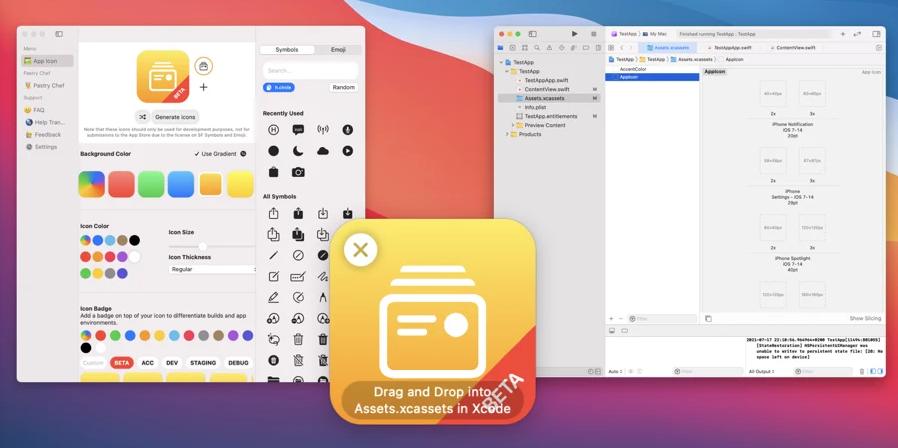Click the white X on the large icon overlay

click(x=361, y=250)
